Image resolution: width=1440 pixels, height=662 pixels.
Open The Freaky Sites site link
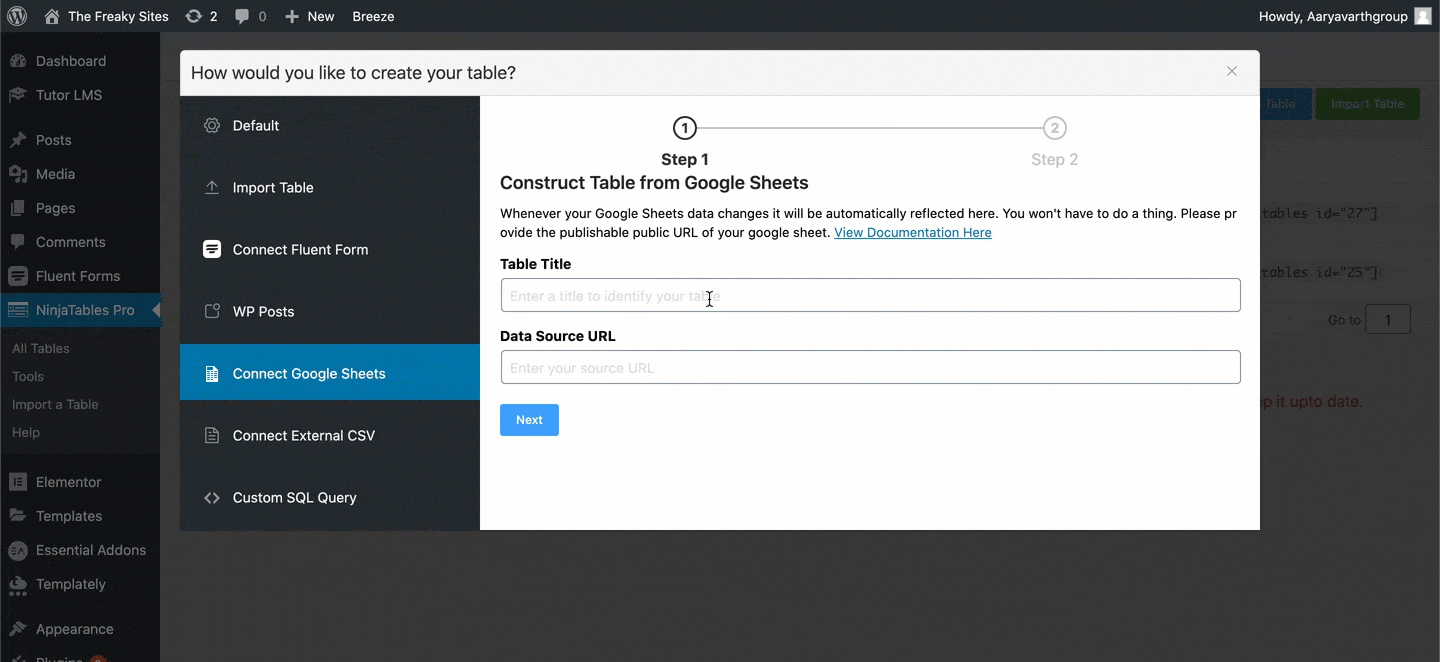(x=106, y=16)
